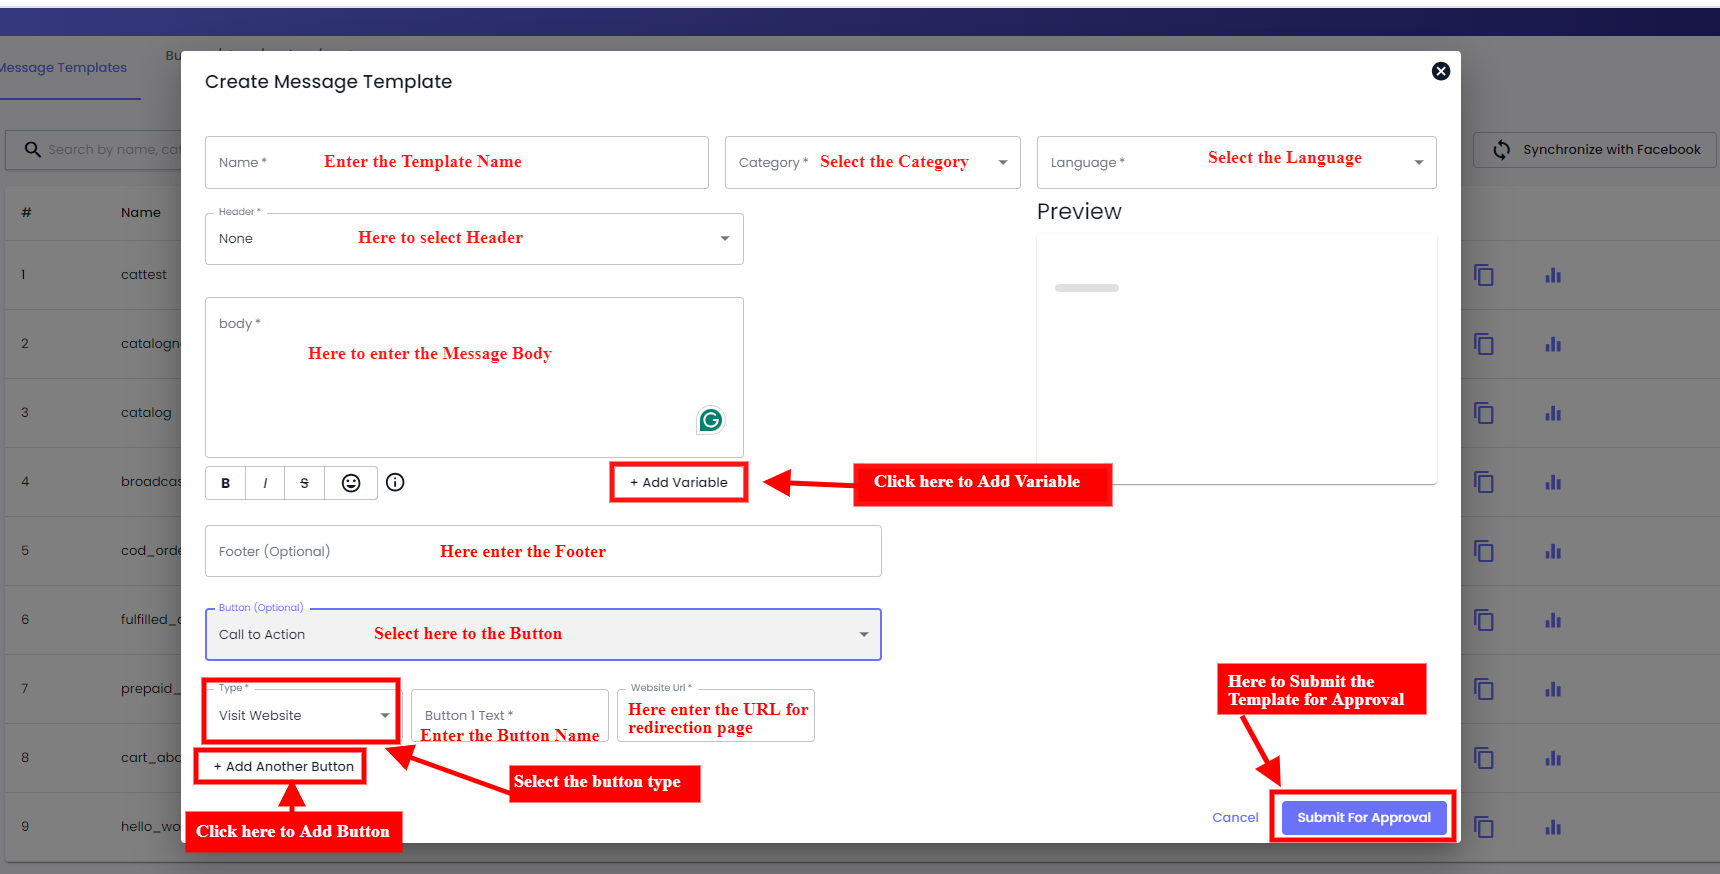Screen dimensions: 1720x874
Task: Click the info icon beside formatting toolbar
Action: (x=395, y=482)
